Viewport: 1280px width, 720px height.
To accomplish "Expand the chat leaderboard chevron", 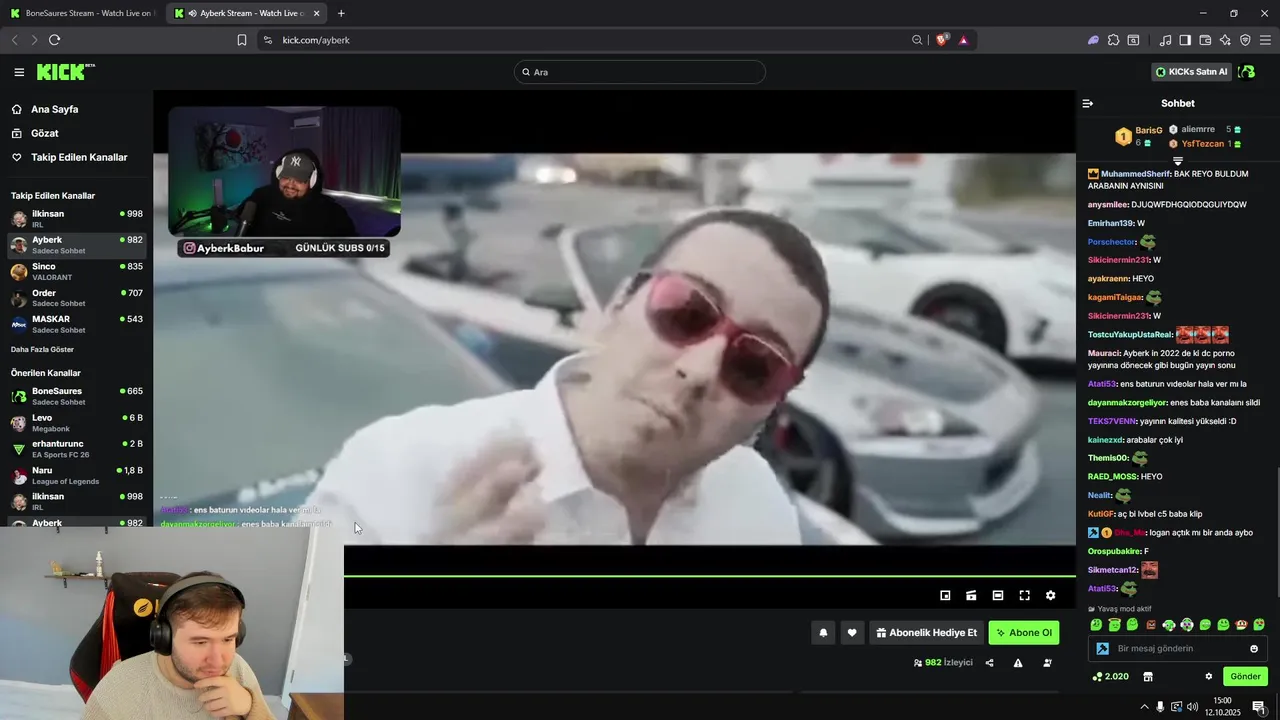I will click(1177, 160).
